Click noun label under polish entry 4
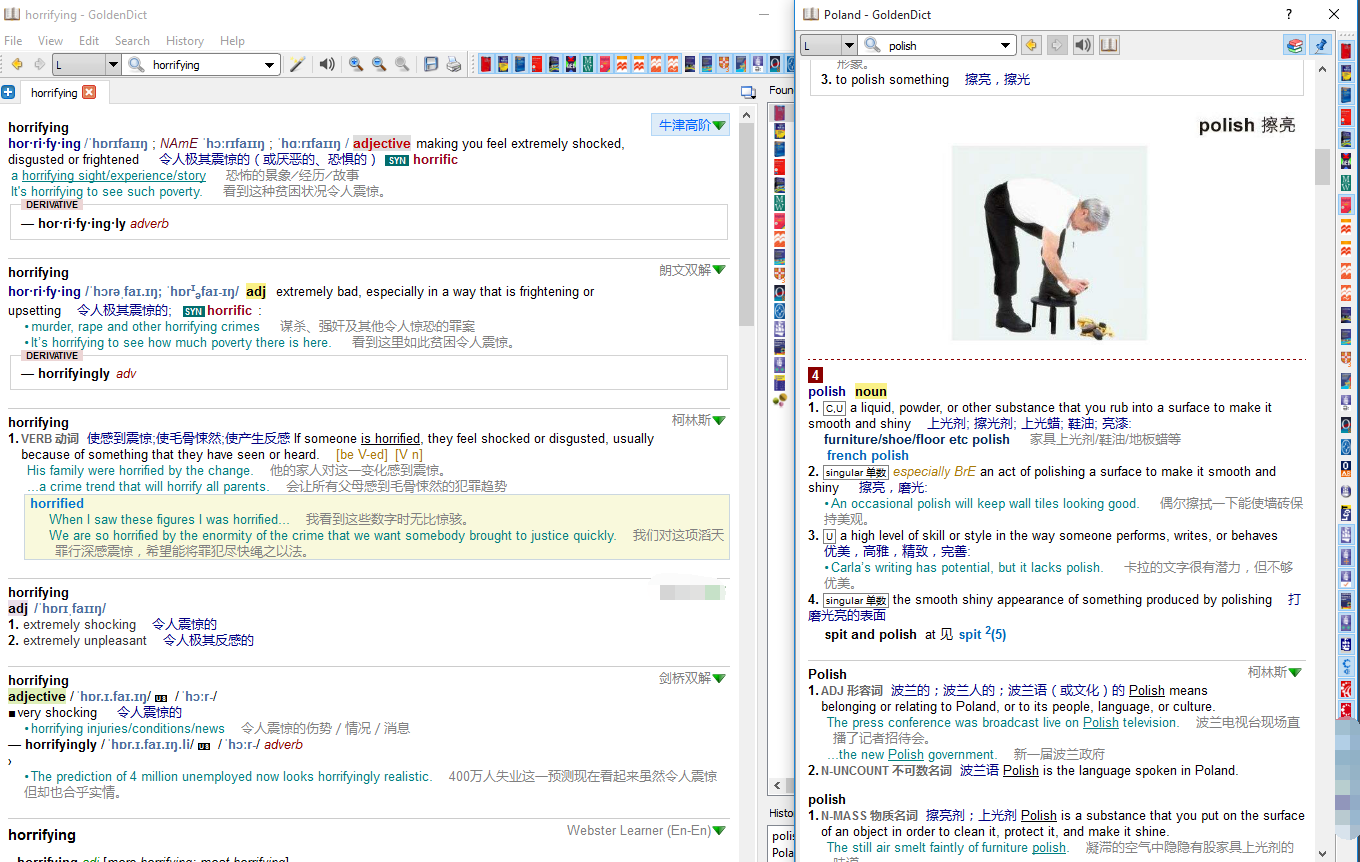 [871, 391]
